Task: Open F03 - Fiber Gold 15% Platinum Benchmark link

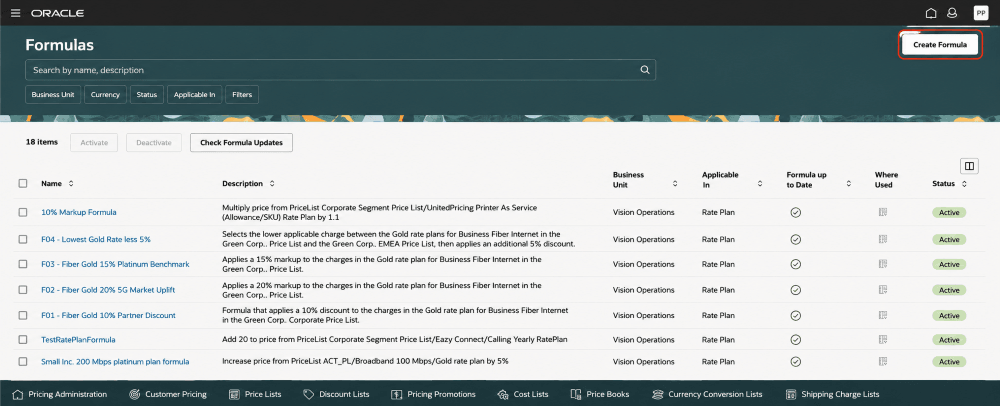Action: tap(115, 264)
